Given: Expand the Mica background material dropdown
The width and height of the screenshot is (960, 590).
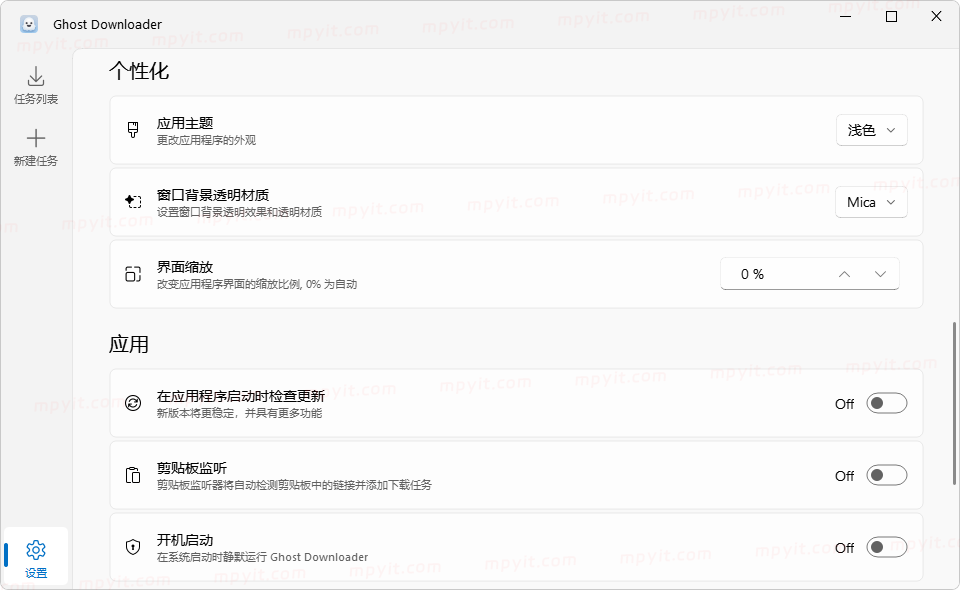Looking at the screenshot, I should pos(871,202).
